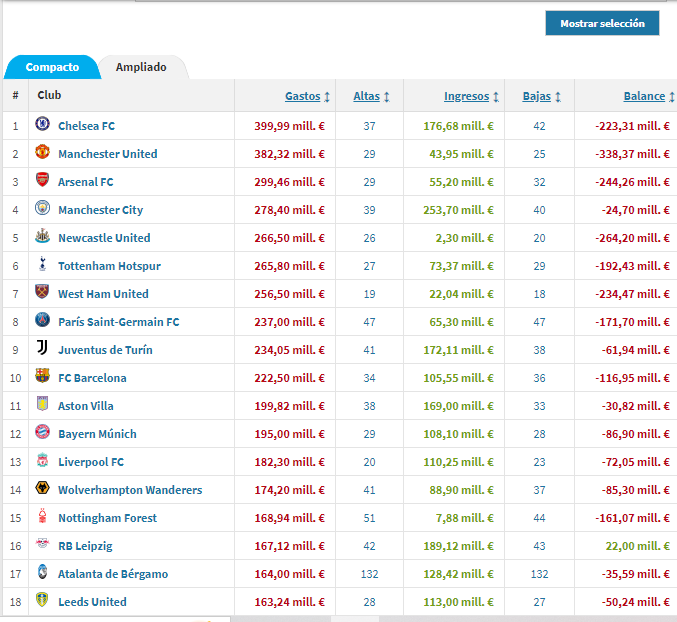Viewport: 677px width, 622px height.
Task: Click Manchester United's -338,37 mill. € balance
Action: coord(632,154)
